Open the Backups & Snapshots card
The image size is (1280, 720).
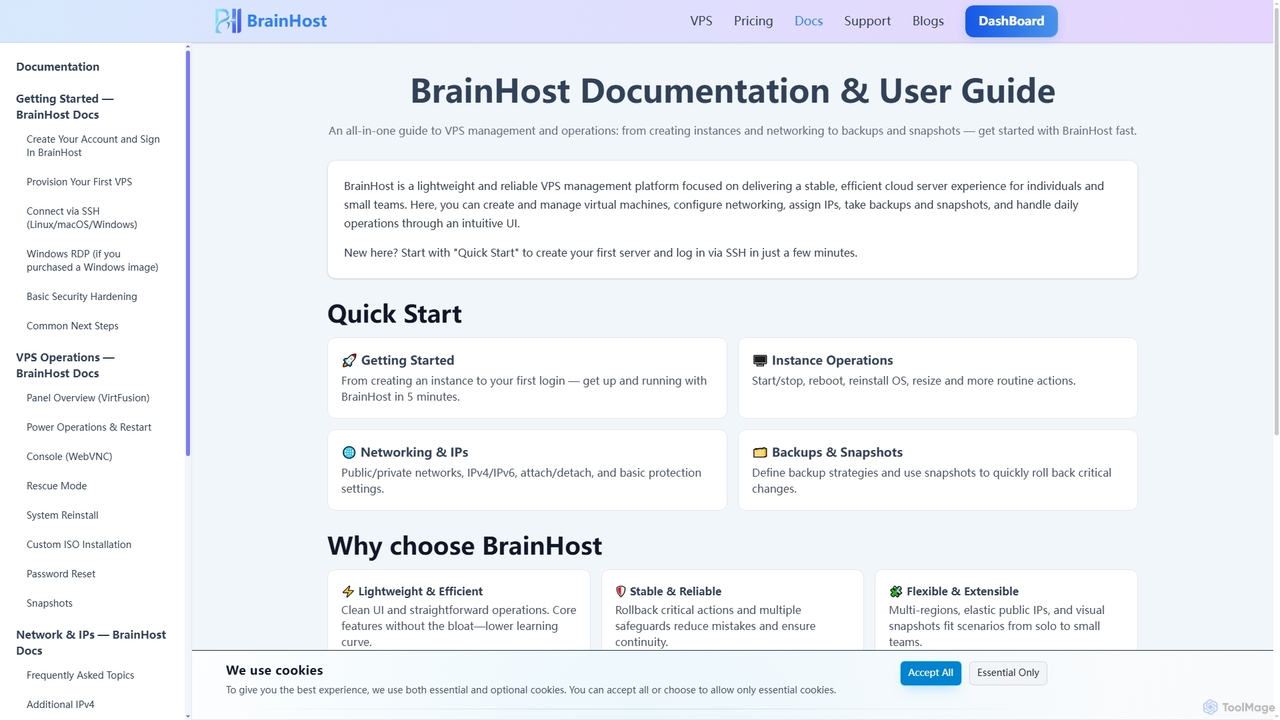click(937, 470)
